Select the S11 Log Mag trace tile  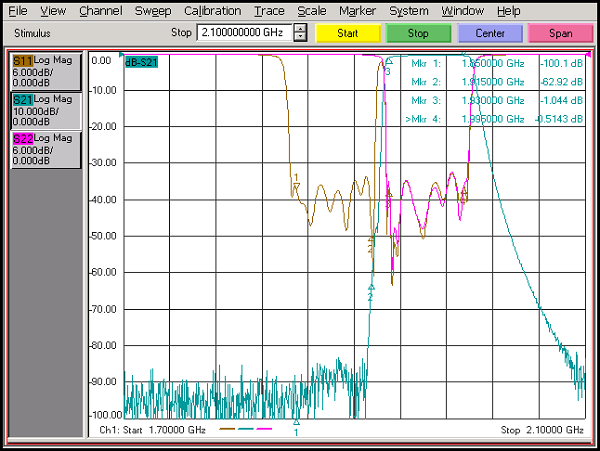[45, 72]
